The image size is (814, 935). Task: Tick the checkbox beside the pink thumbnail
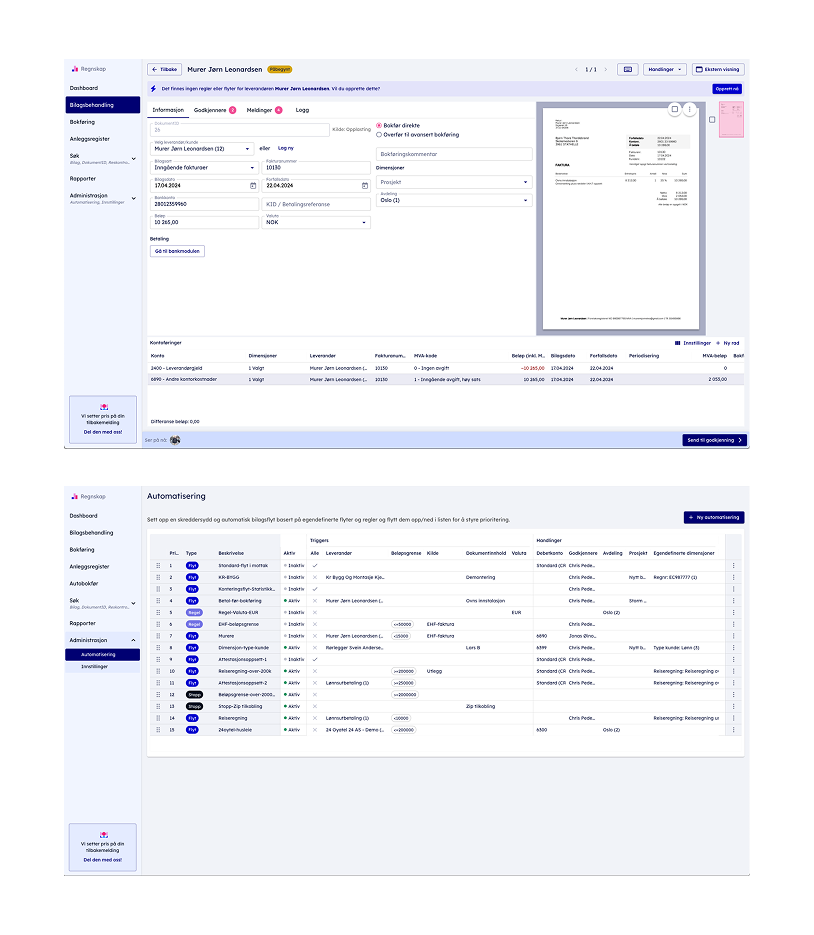pyautogui.click(x=712, y=119)
